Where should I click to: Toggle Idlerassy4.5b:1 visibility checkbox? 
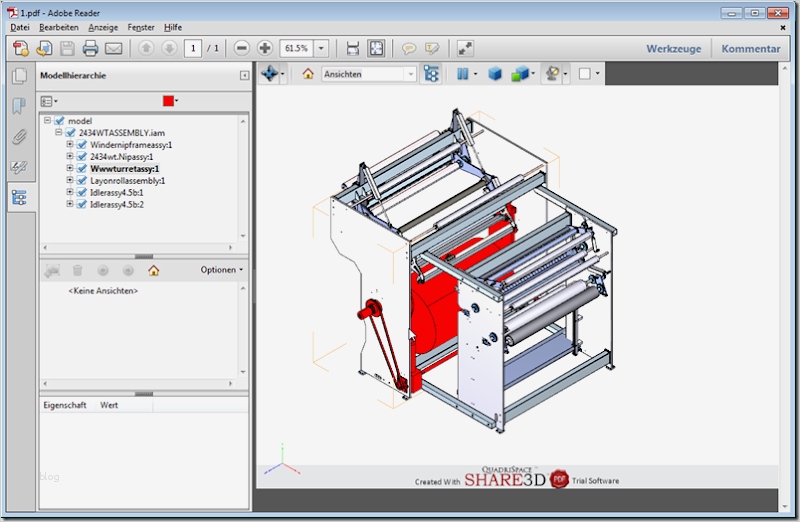82,192
